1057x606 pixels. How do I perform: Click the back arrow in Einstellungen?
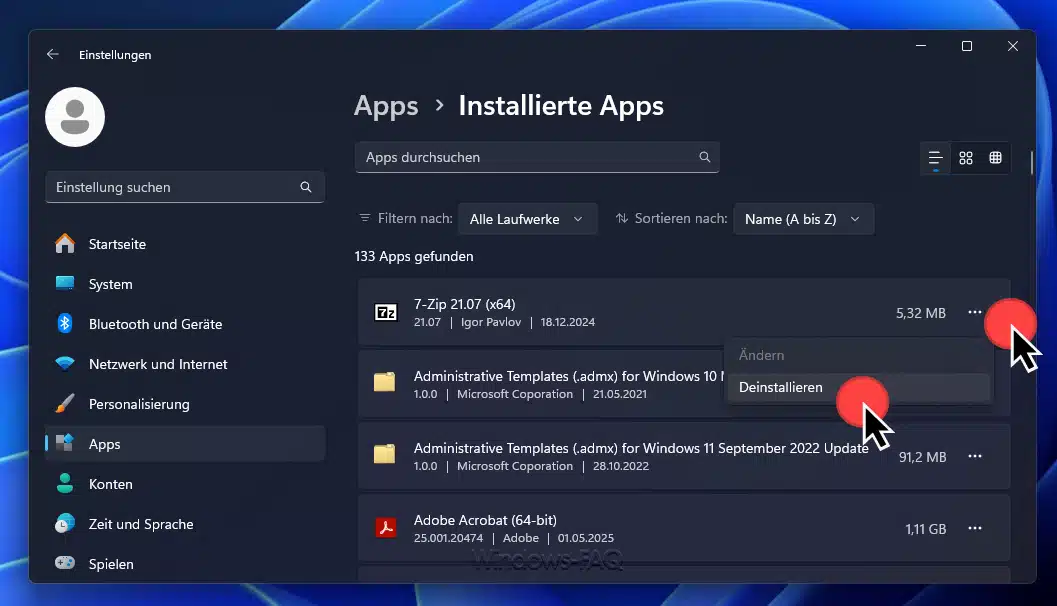tap(53, 55)
